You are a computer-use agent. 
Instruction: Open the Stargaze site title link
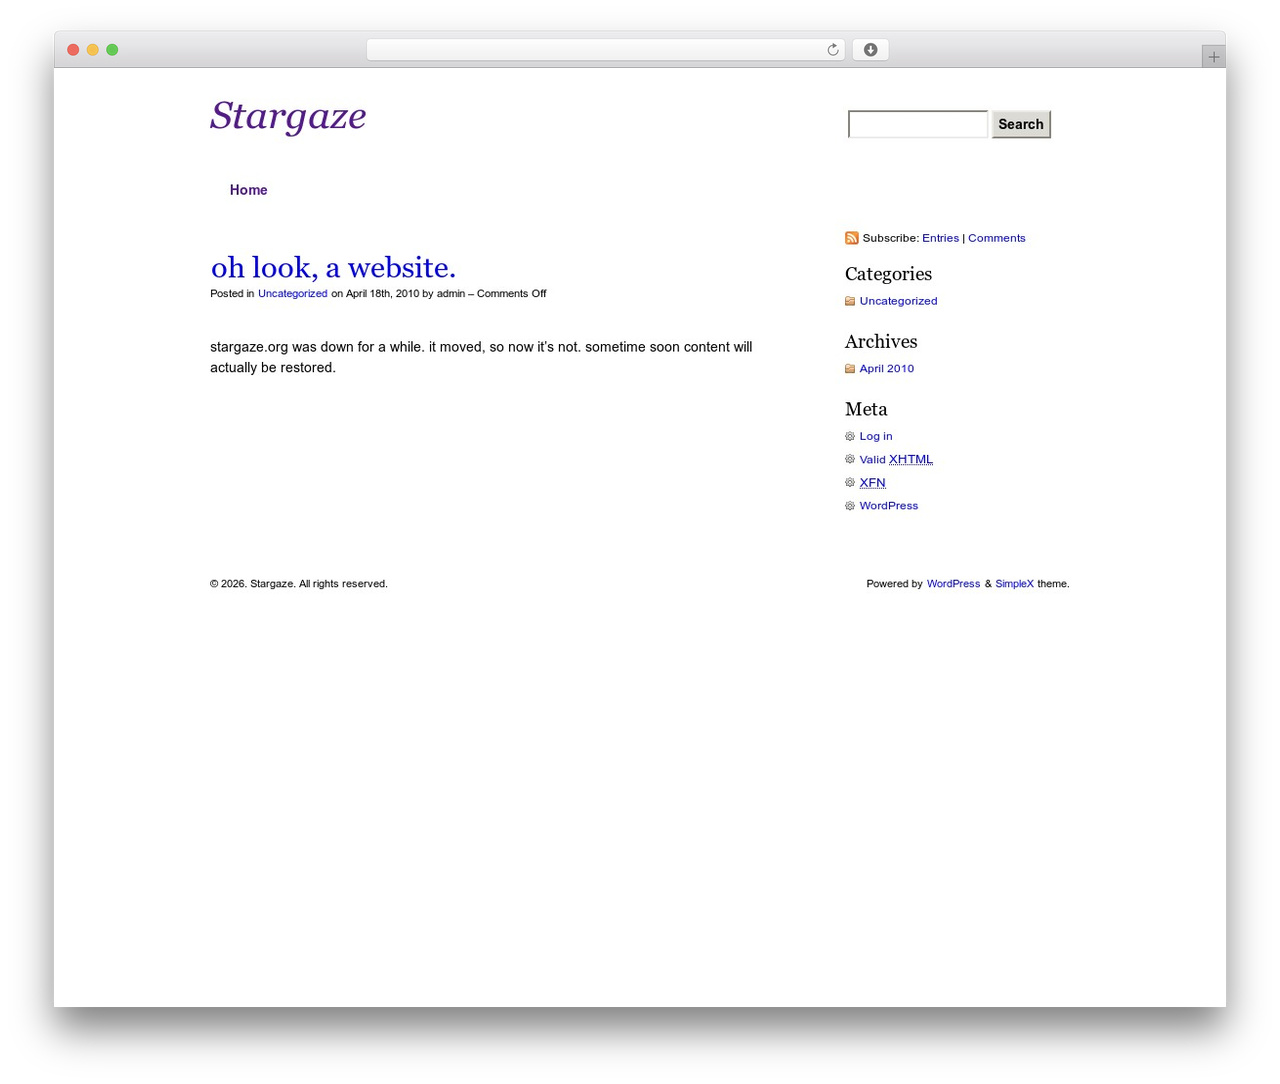pos(288,116)
